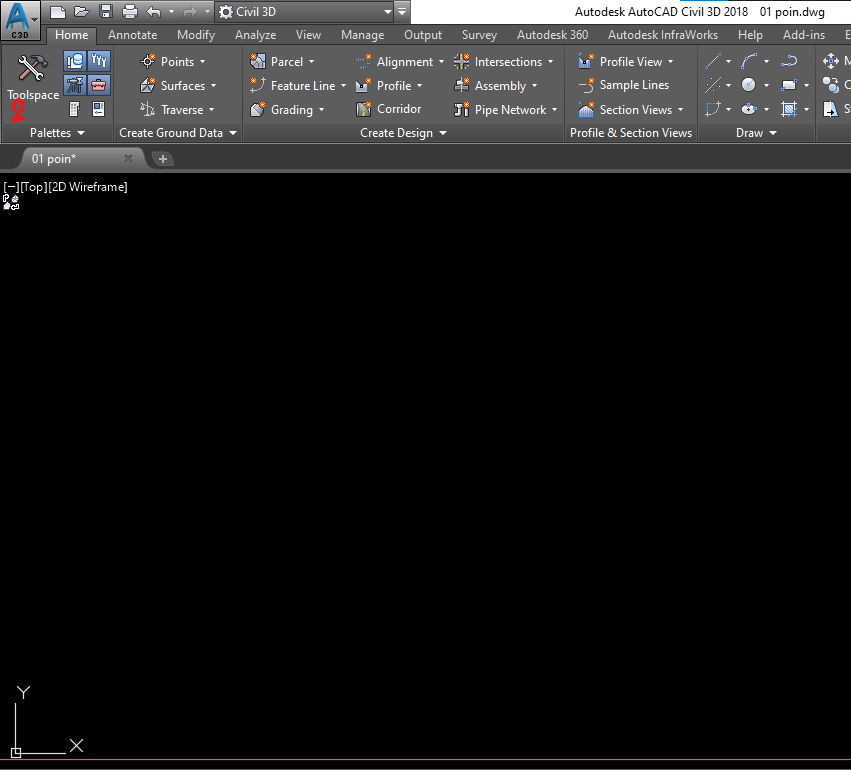Open the red Toolbox palette
The height and width of the screenshot is (770, 851).
(98, 85)
